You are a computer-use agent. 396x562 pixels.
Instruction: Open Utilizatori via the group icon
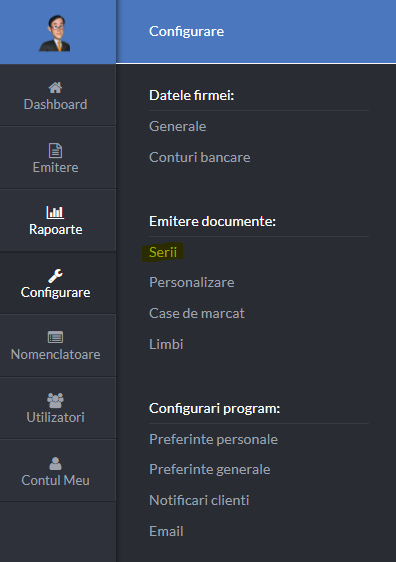pos(55,400)
